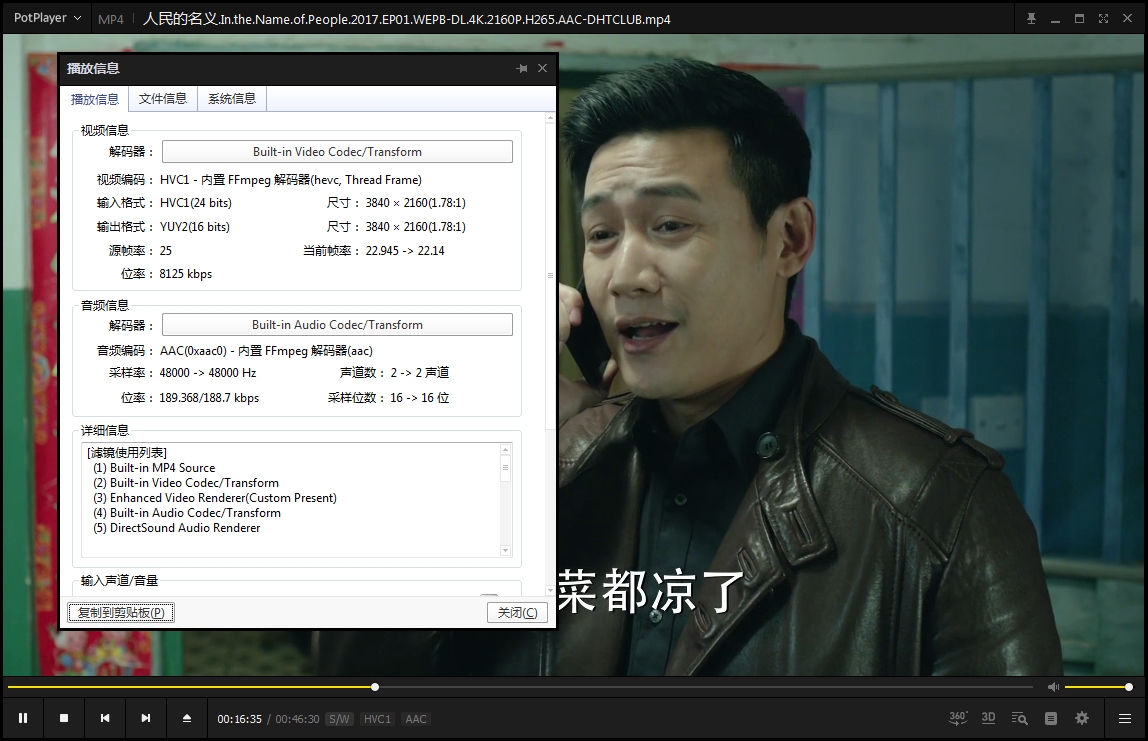Stop the video playback

point(64,718)
